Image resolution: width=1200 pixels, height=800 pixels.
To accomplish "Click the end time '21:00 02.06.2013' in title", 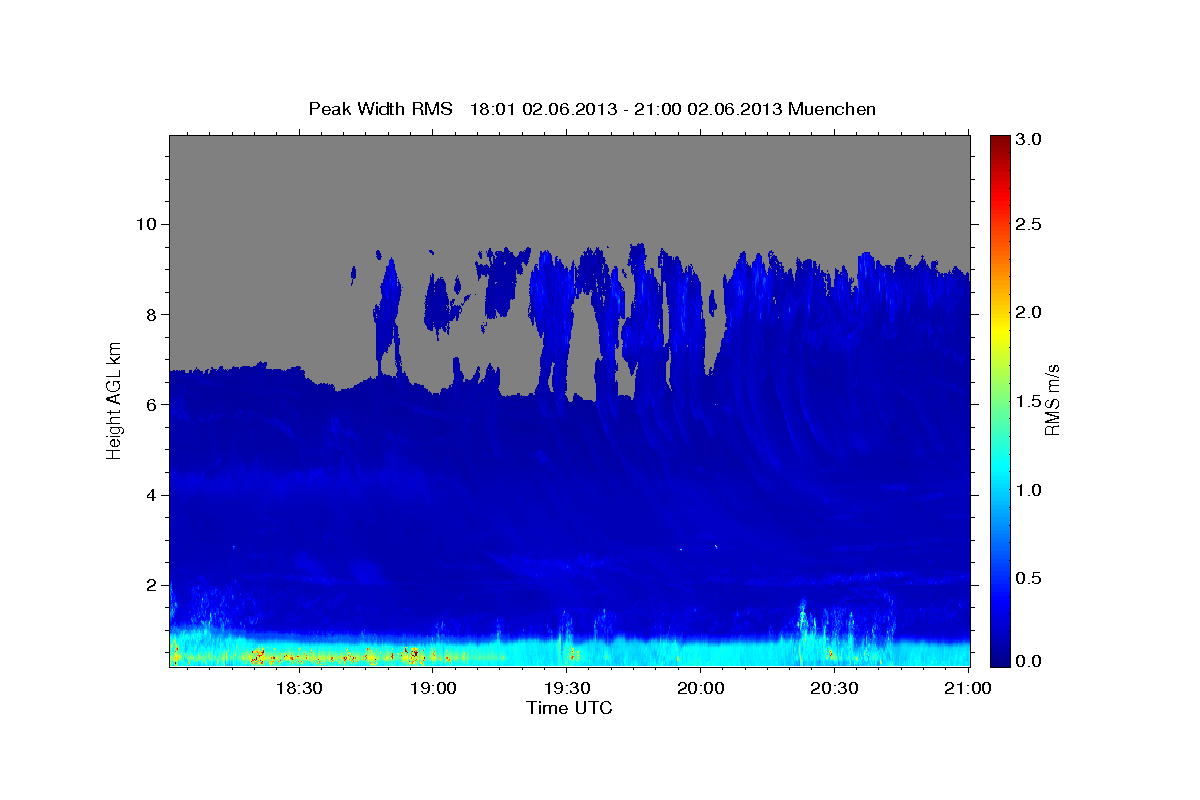I will tap(710, 109).
